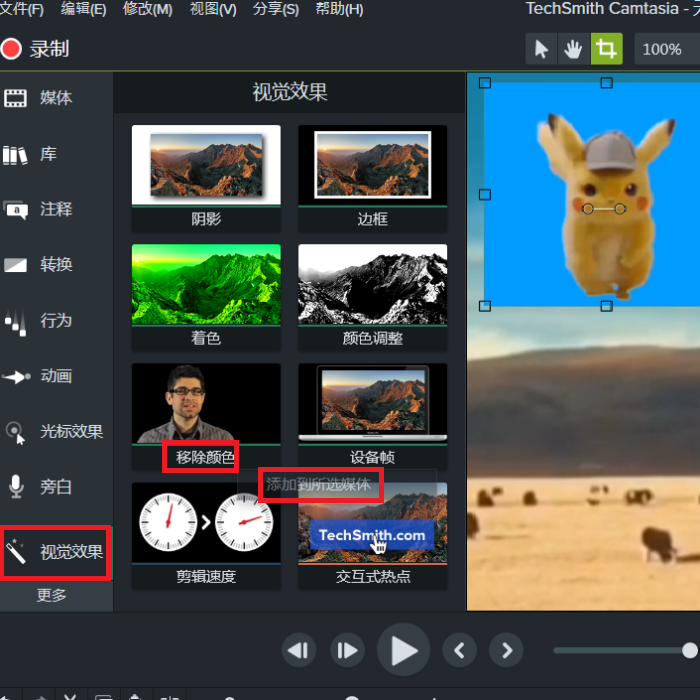Open the 转换 transitions tab
Viewport: 700px width, 700px height.
pyautogui.click(x=38, y=264)
